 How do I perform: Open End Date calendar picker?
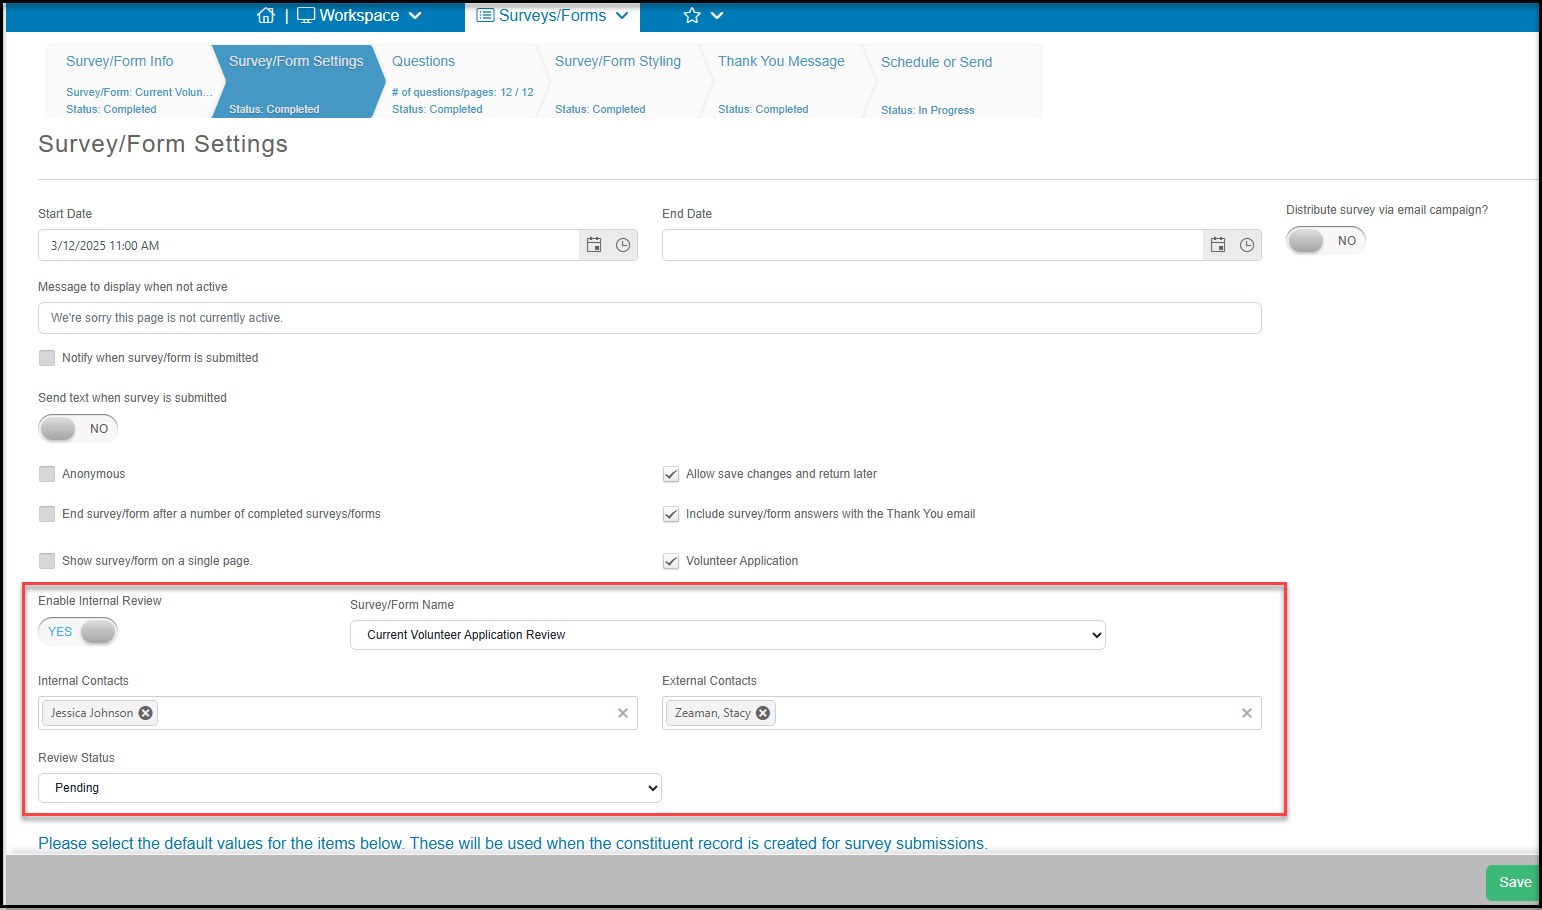pyautogui.click(x=1218, y=245)
